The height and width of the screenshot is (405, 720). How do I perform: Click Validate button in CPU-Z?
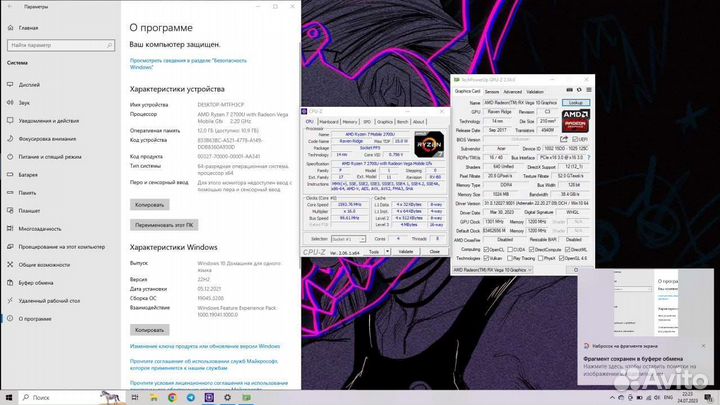pos(405,252)
